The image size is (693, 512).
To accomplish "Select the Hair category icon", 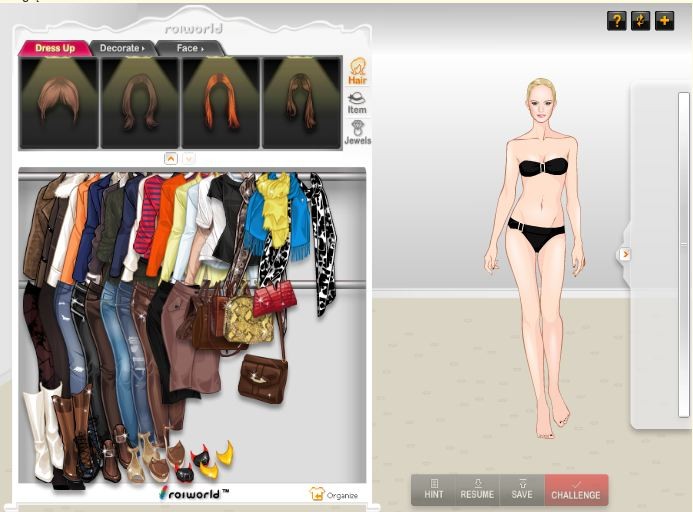I will 356,71.
